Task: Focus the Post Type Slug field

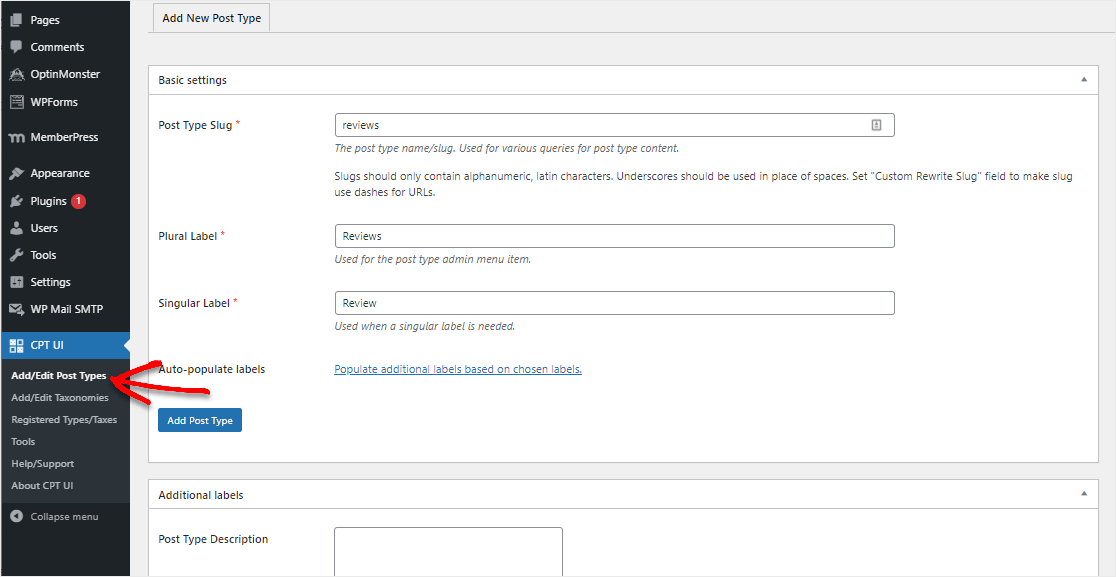Action: click(614, 125)
